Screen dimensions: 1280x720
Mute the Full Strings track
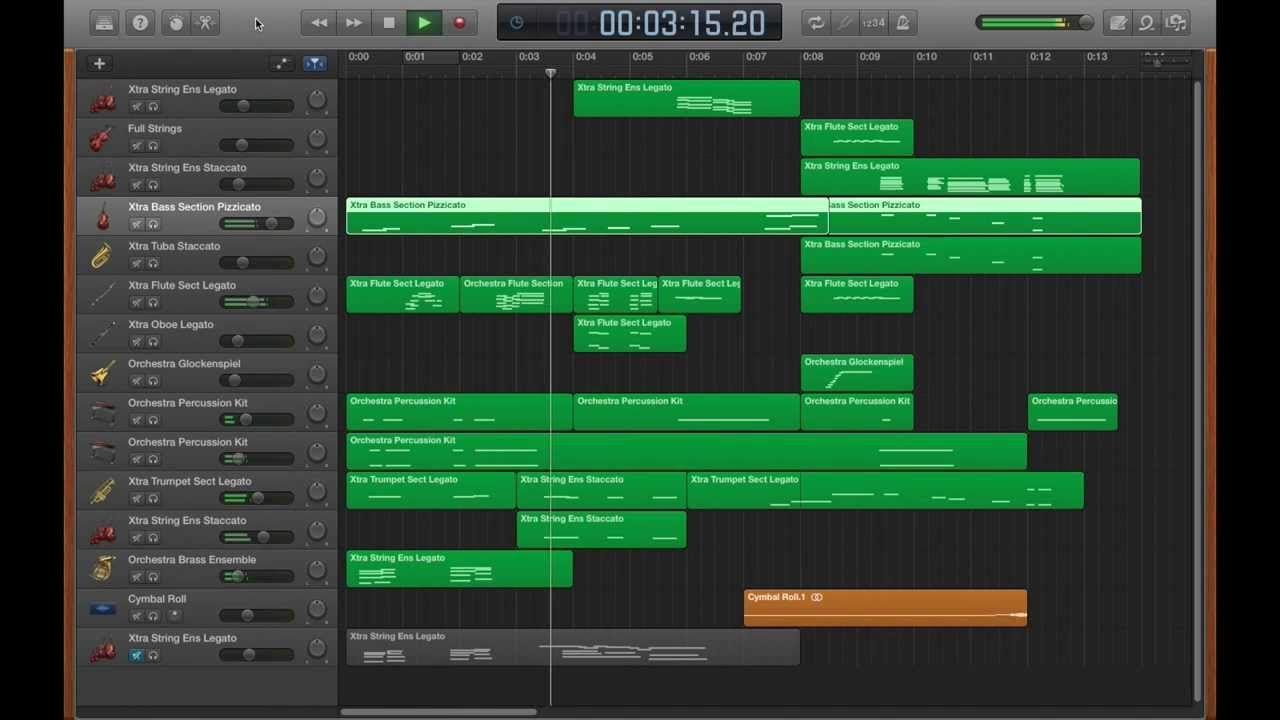point(137,145)
